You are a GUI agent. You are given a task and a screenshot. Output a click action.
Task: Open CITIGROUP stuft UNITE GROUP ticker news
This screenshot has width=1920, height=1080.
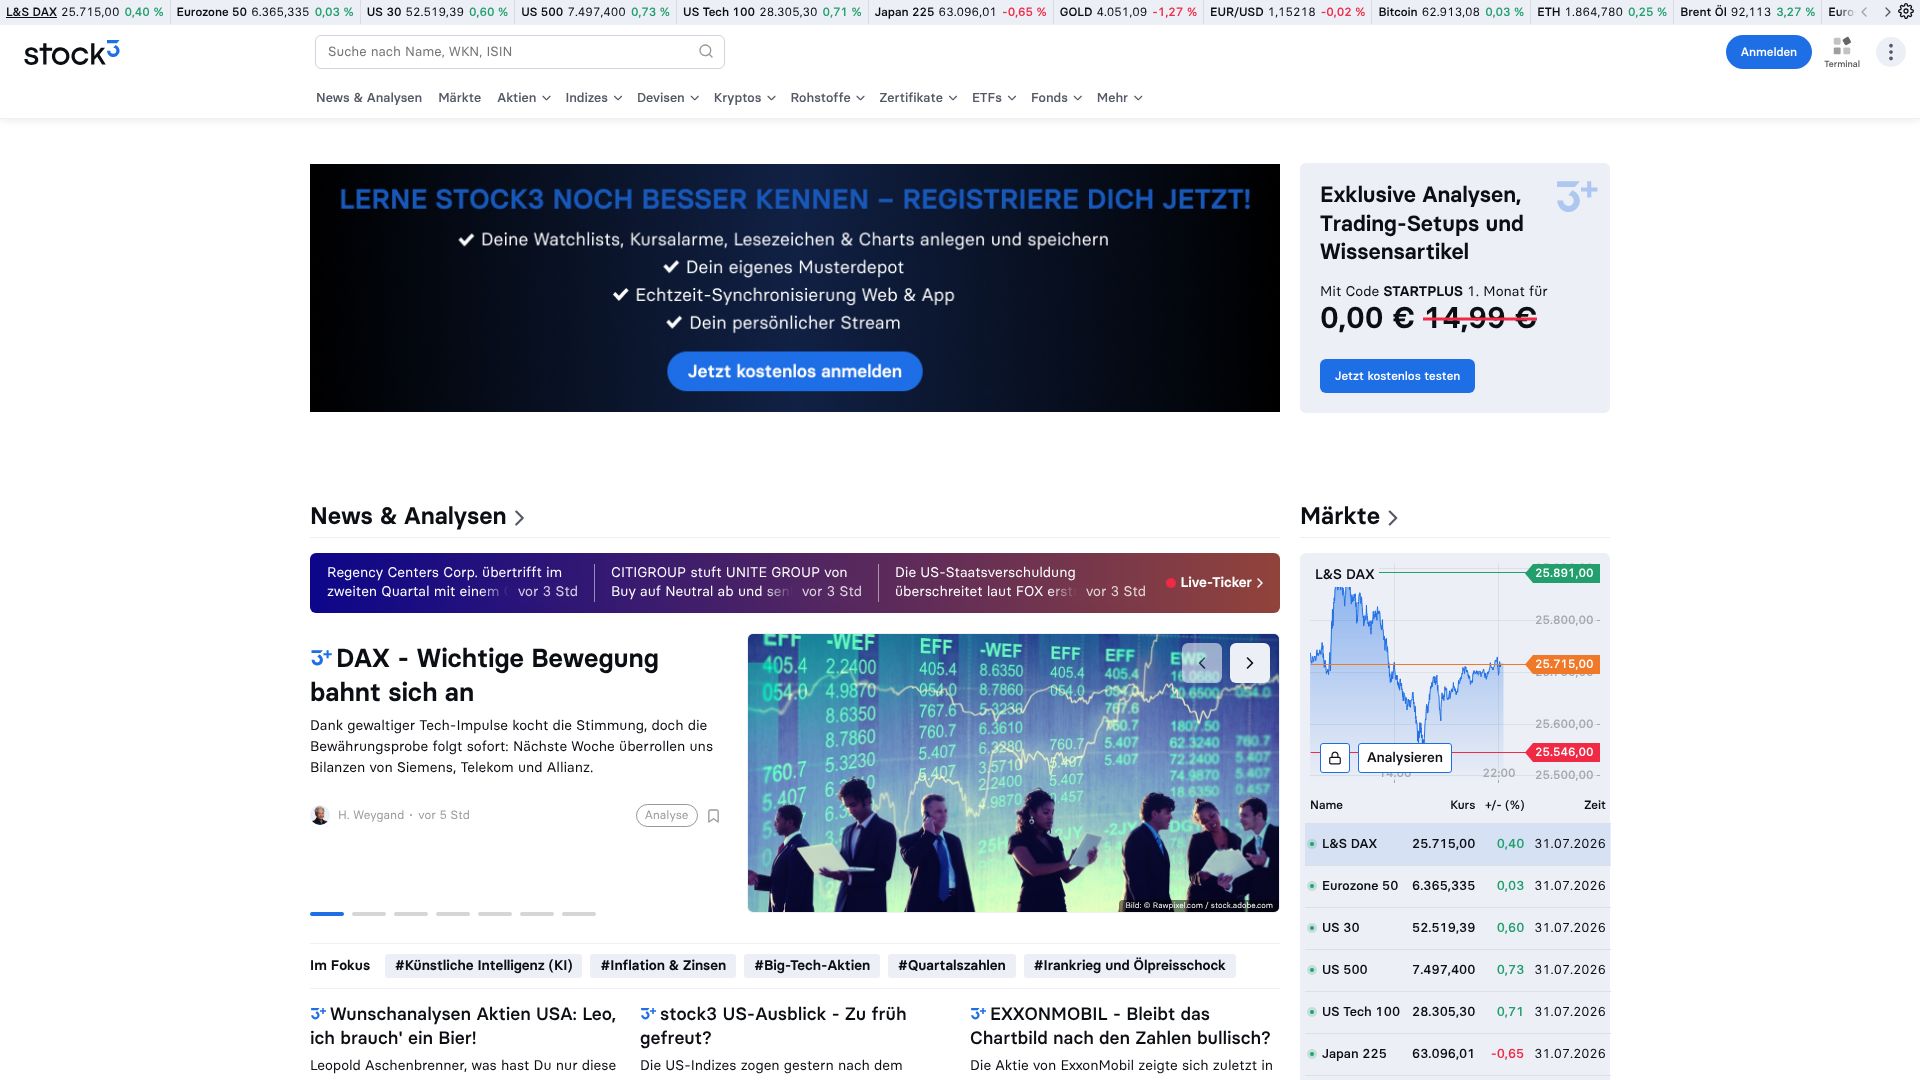click(x=736, y=582)
